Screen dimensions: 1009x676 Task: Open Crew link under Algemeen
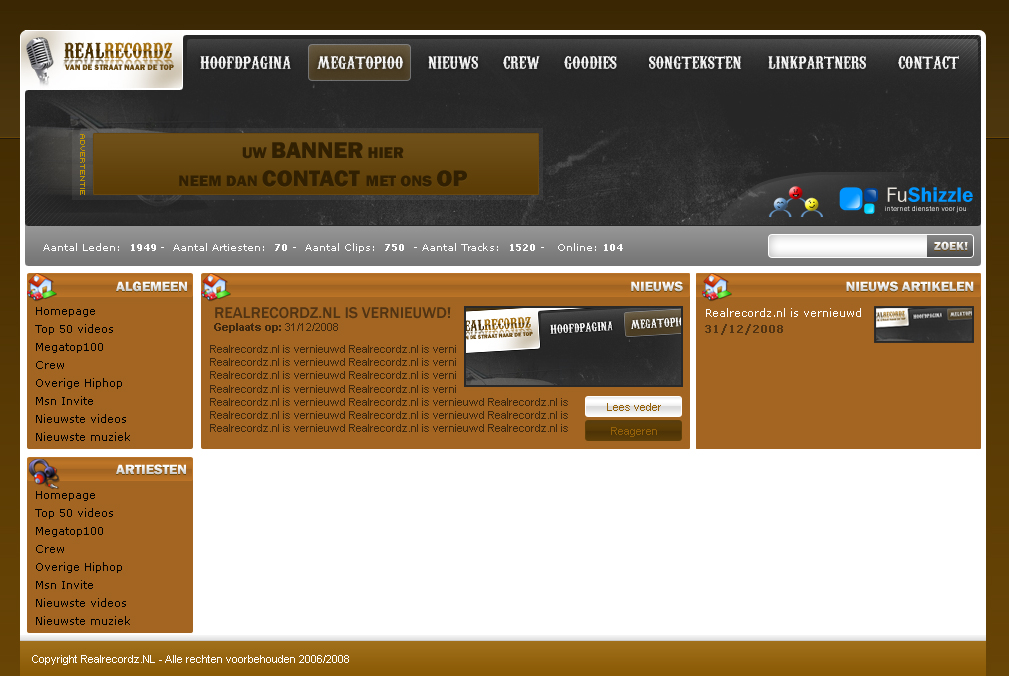[50, 365]
